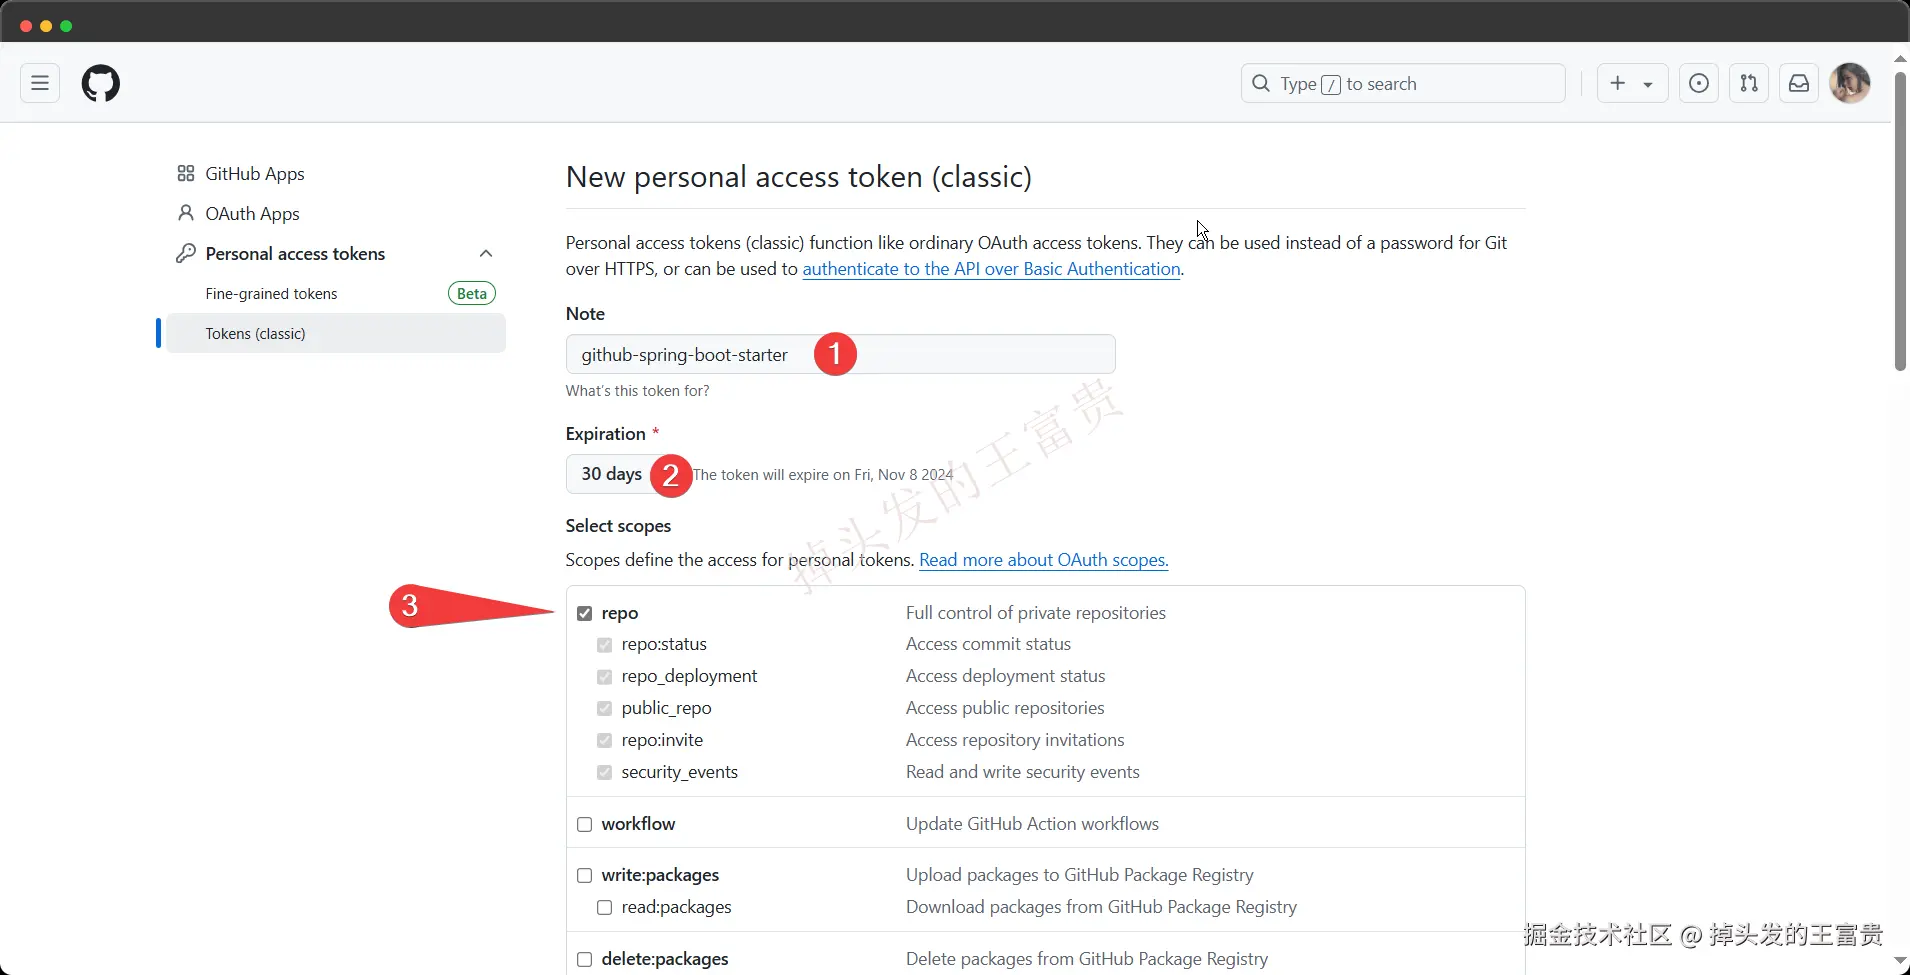Click 'What's this token for?' hint
The height and width of the screenshot is (975, 1910).
[637, 391]
